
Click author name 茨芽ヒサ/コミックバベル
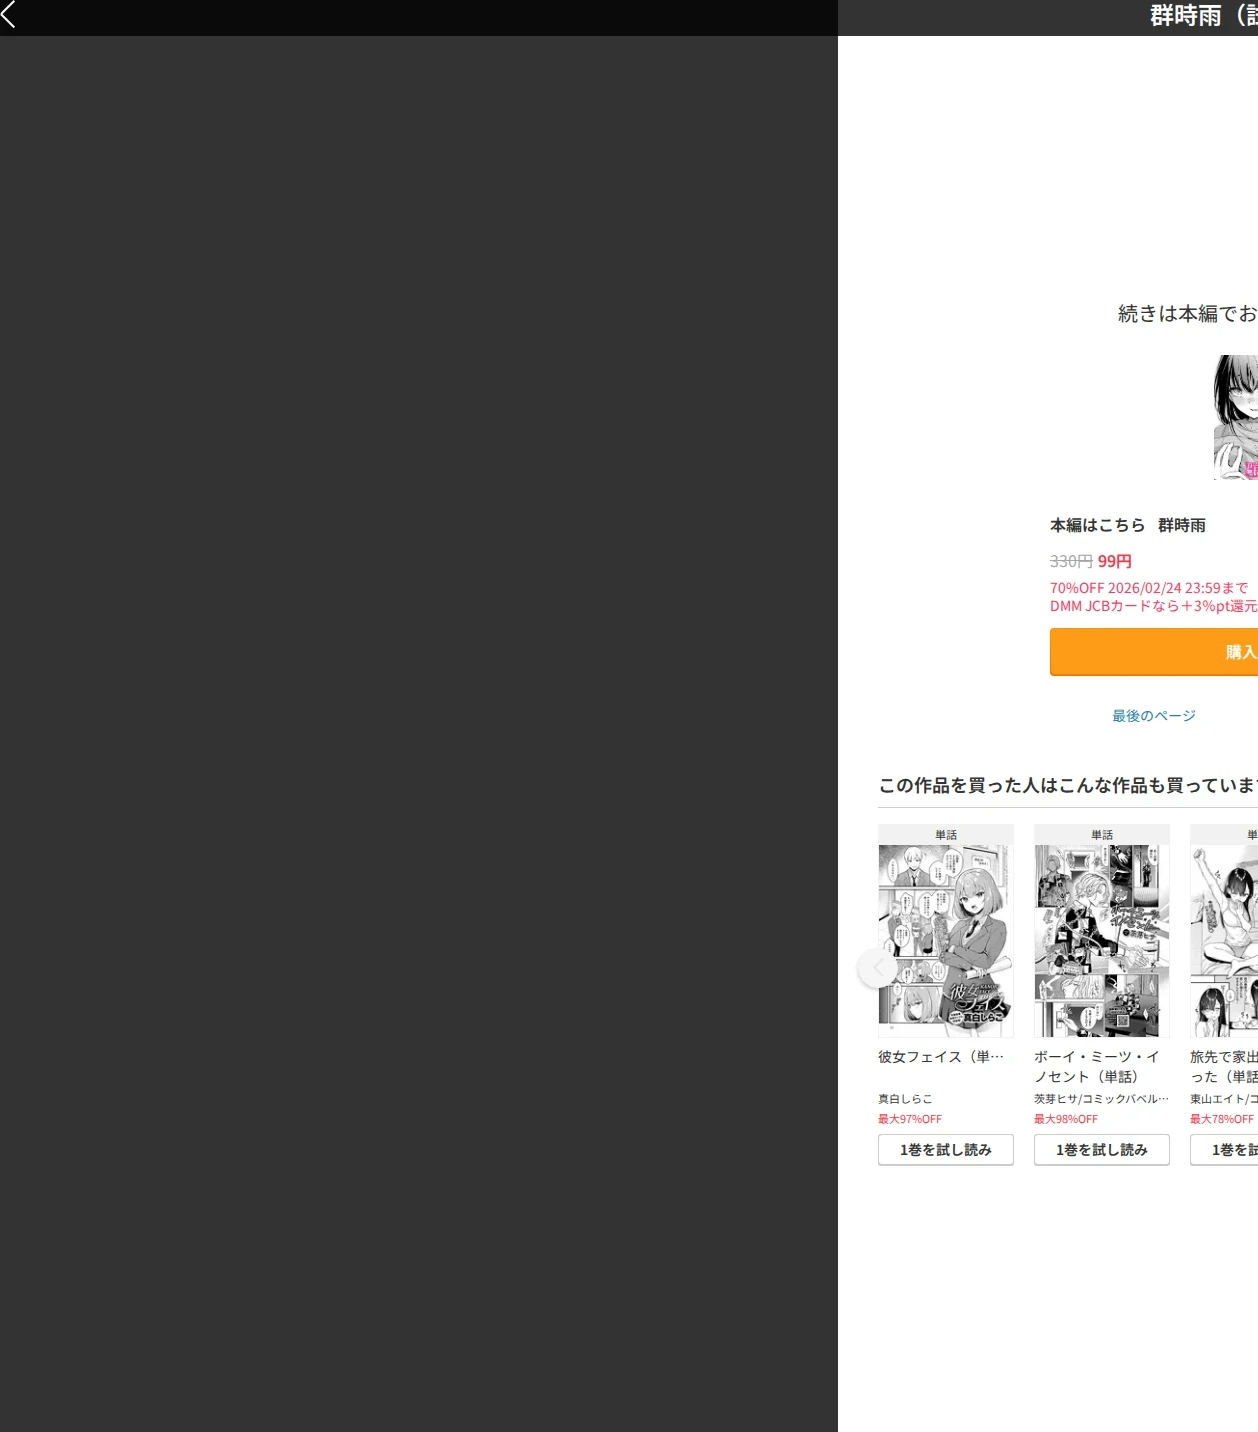(1101, 1098)
